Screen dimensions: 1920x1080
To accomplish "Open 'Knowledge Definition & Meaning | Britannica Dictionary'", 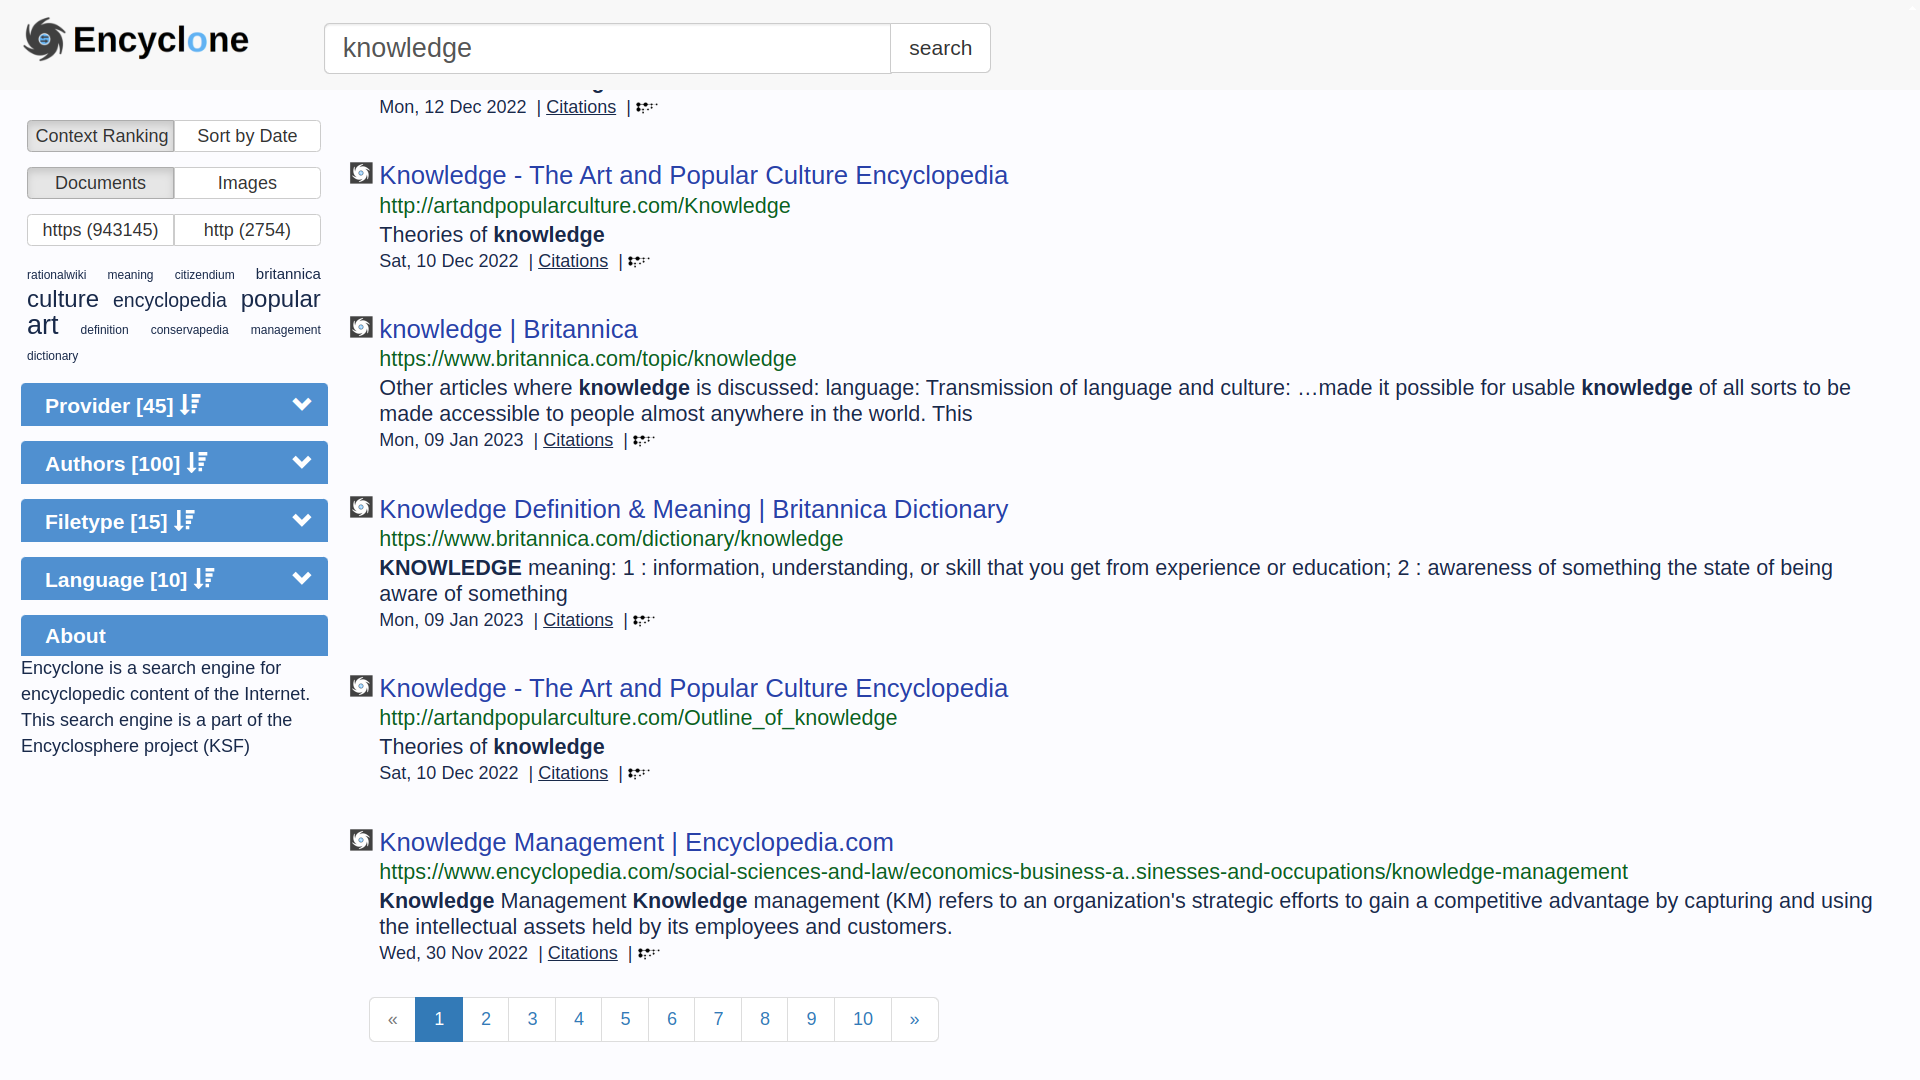I will click(x=694, y=509).
